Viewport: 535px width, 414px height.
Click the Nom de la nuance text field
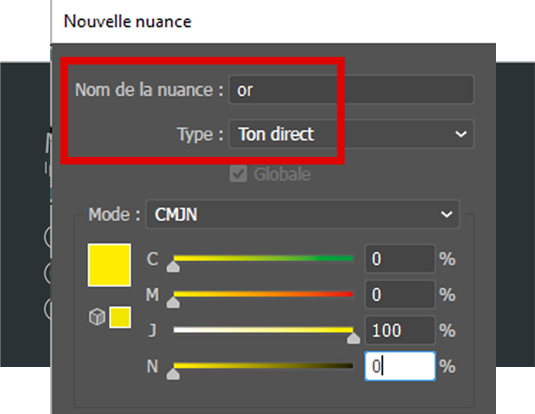(351, 89)
